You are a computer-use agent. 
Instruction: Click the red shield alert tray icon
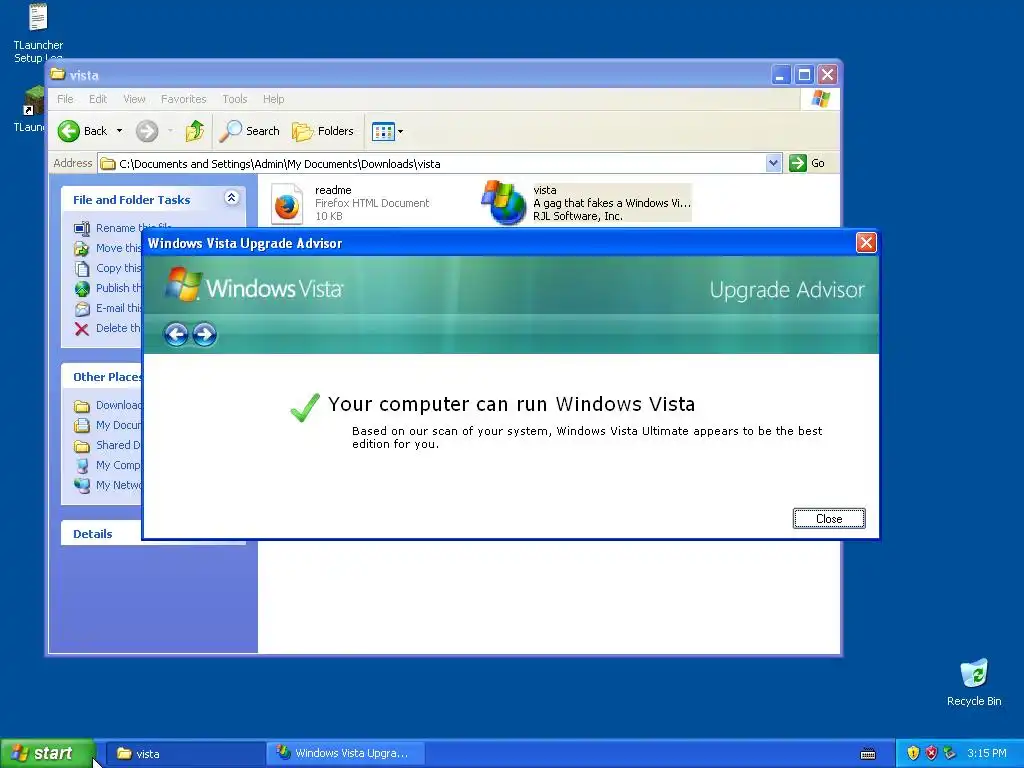click(x=931, y=754)
